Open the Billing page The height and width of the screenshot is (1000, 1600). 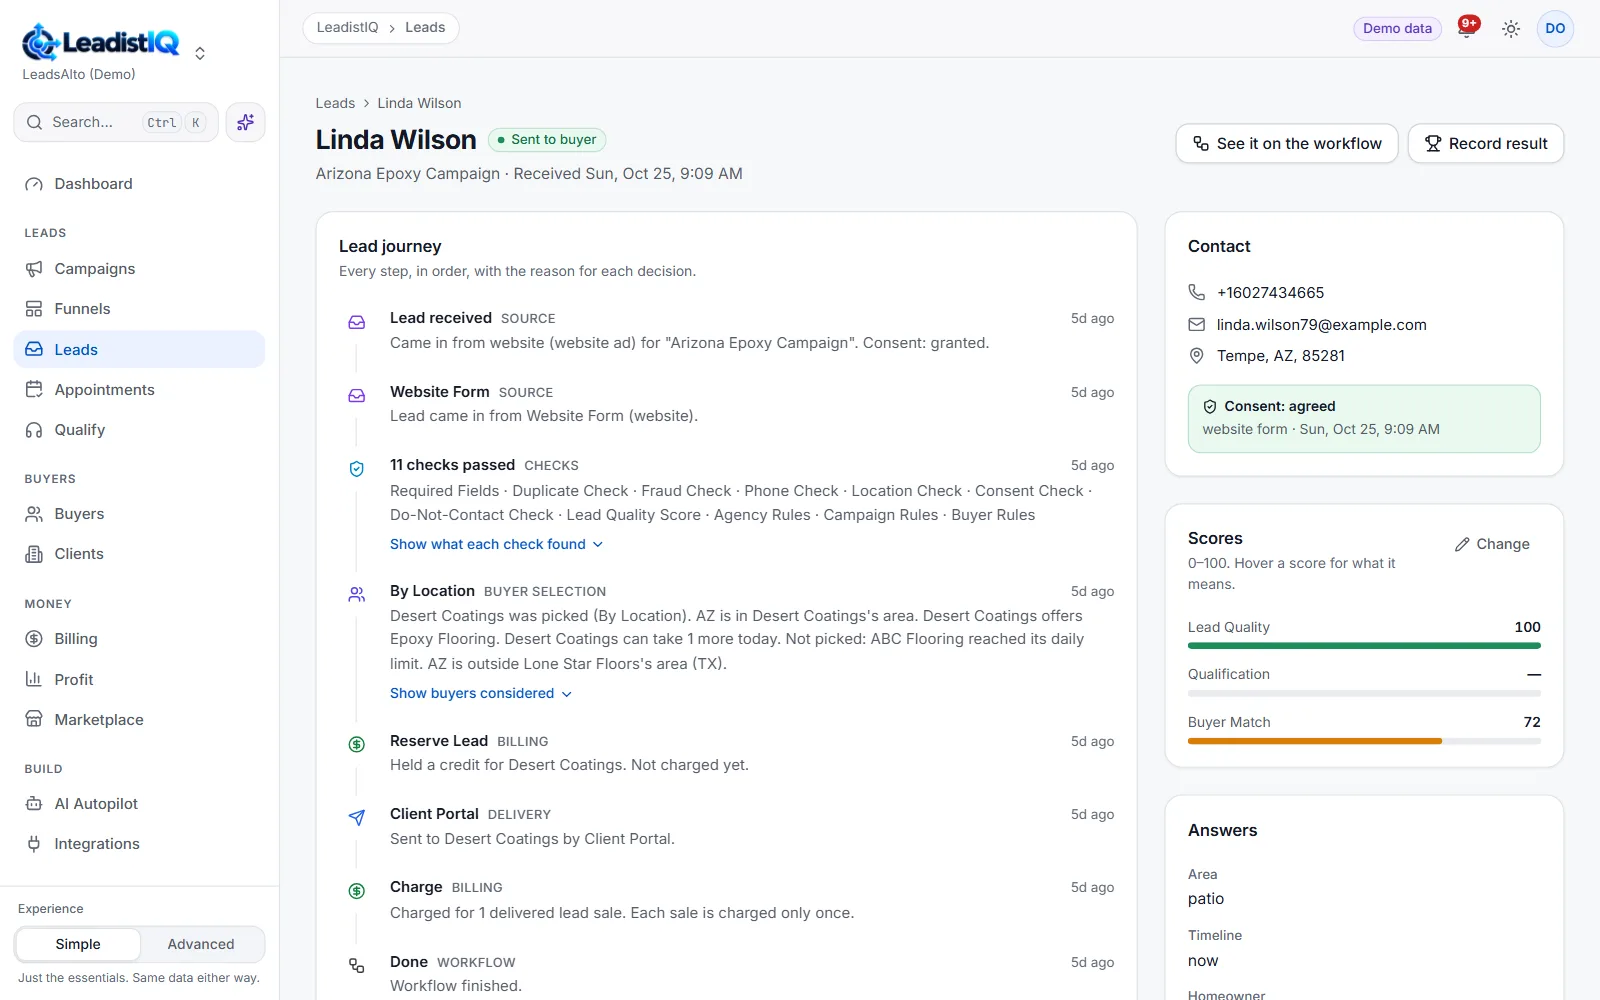point(139,639)
